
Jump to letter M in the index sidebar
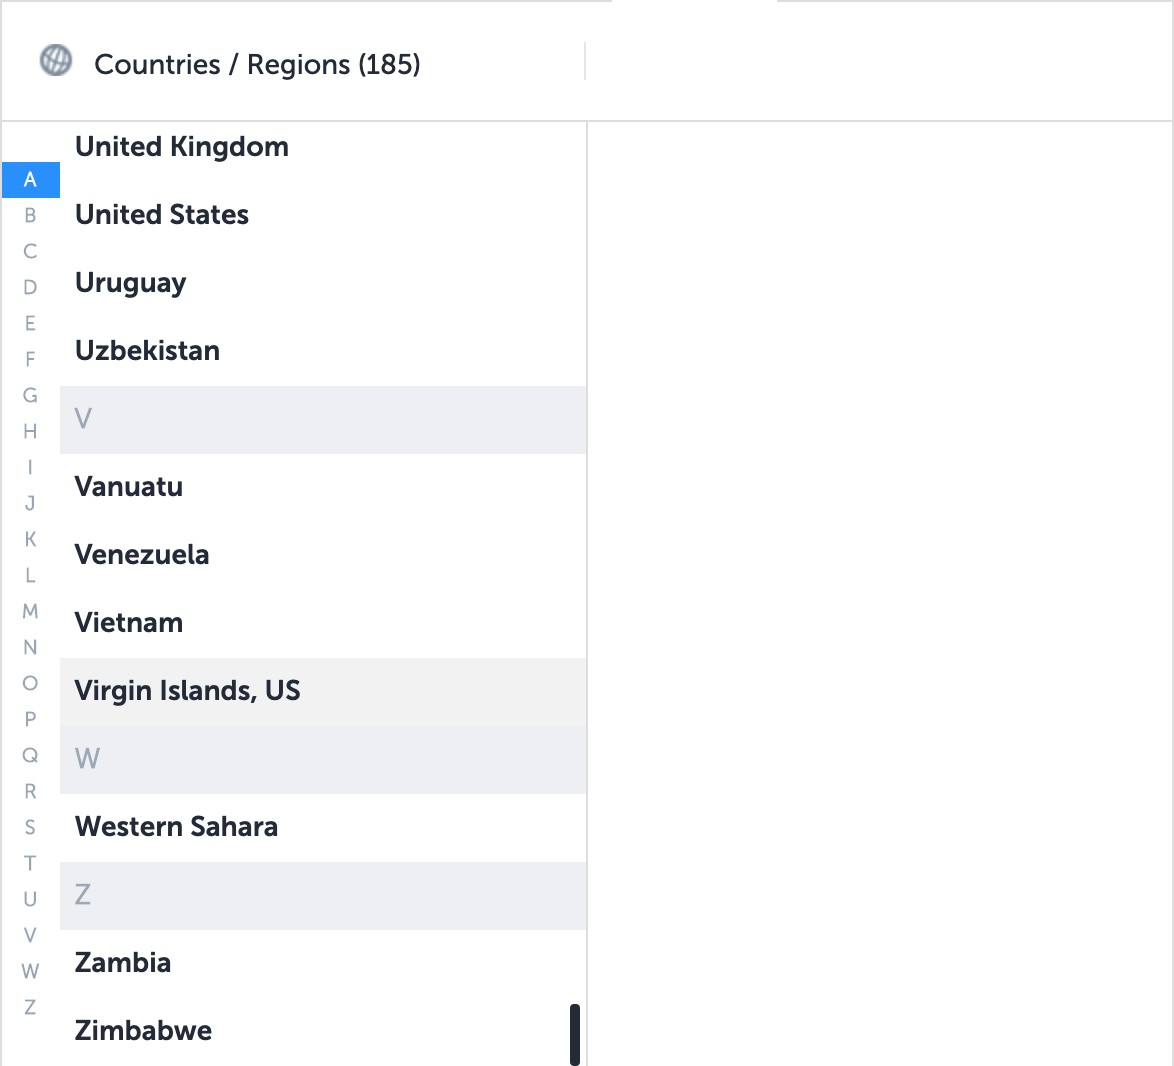point(31,611)
